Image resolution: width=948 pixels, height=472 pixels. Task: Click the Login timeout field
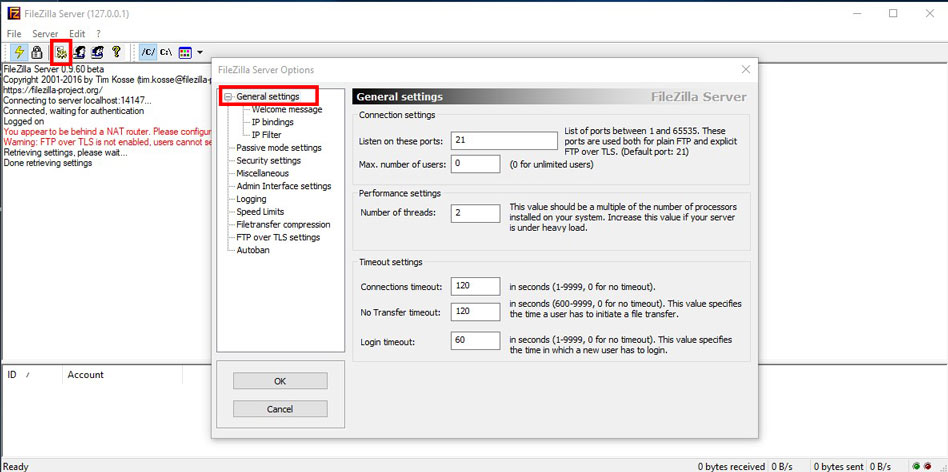(x=475, y=340)
